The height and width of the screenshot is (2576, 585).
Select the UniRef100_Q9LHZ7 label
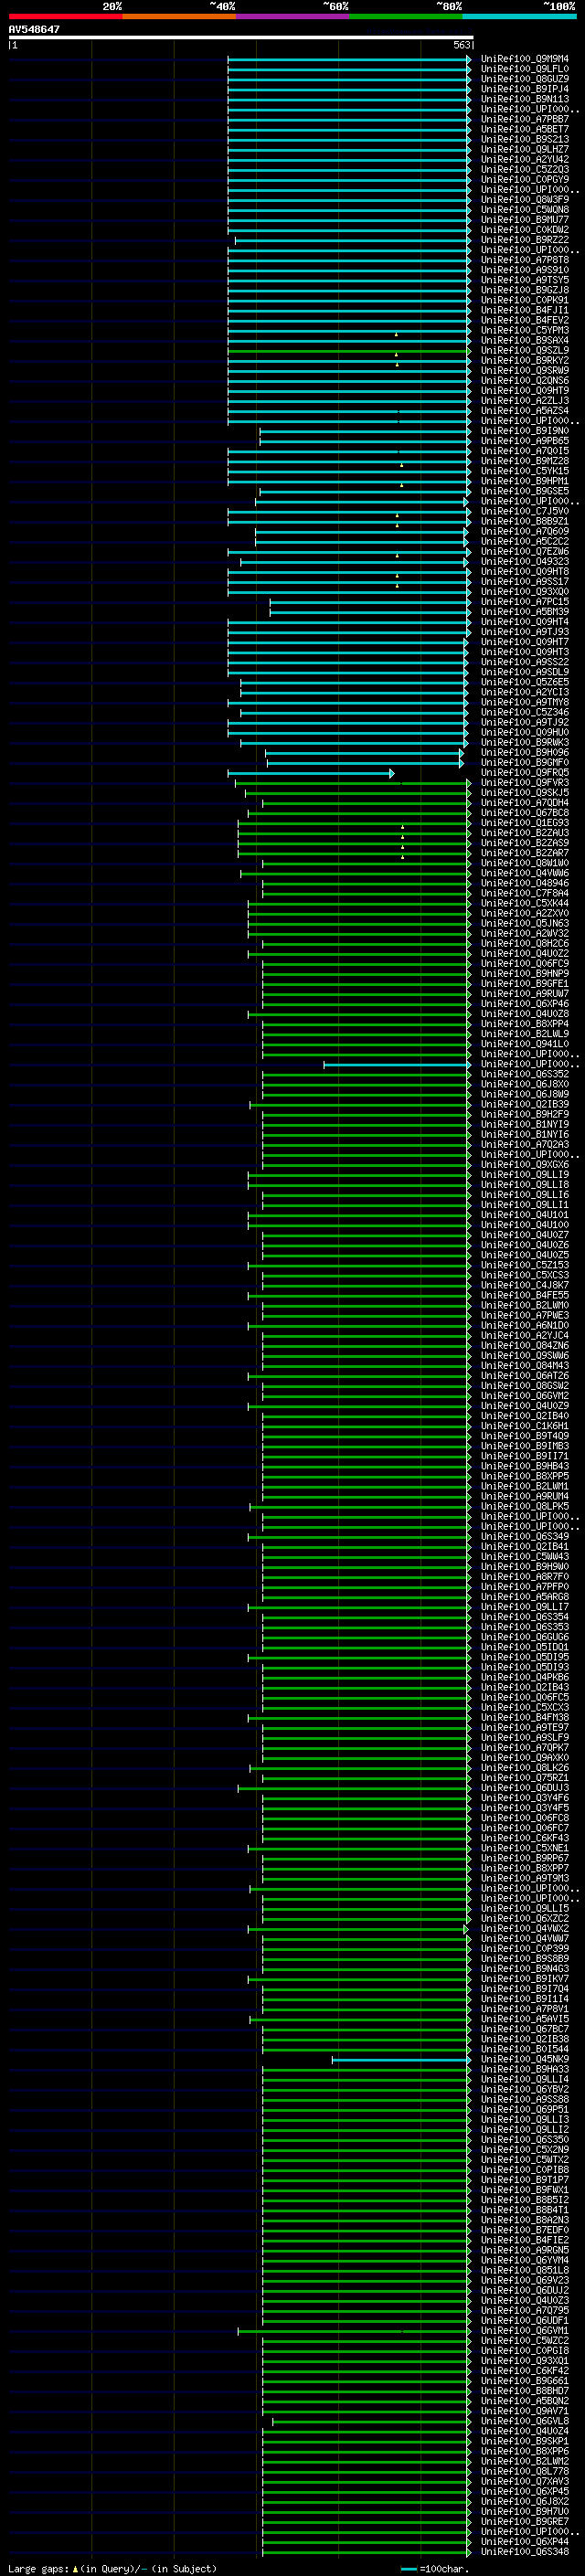tap(525, 149)
